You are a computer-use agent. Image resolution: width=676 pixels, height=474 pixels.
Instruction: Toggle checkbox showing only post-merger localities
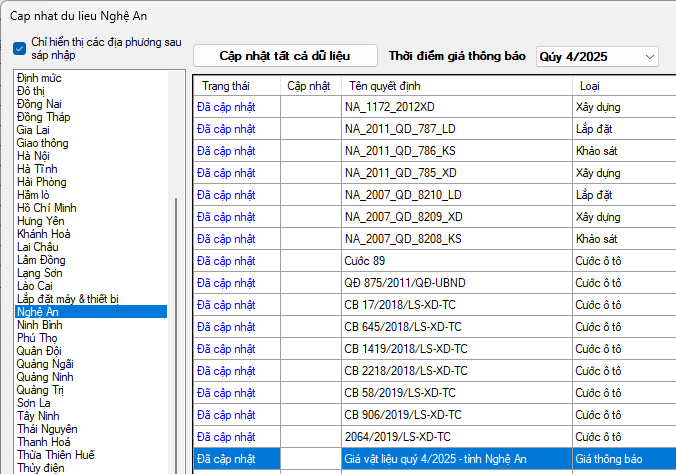pyautogui.click(x=20, y=48)
